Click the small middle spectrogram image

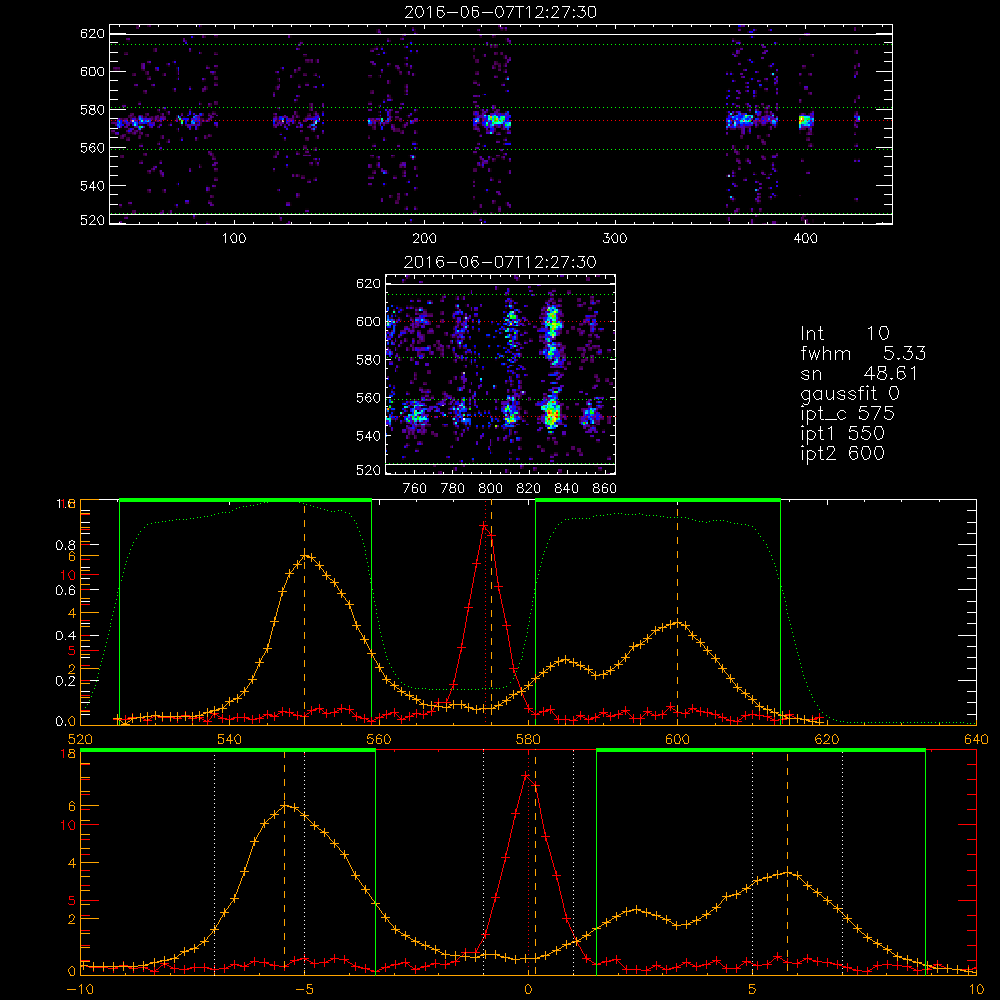click(501, 374)
